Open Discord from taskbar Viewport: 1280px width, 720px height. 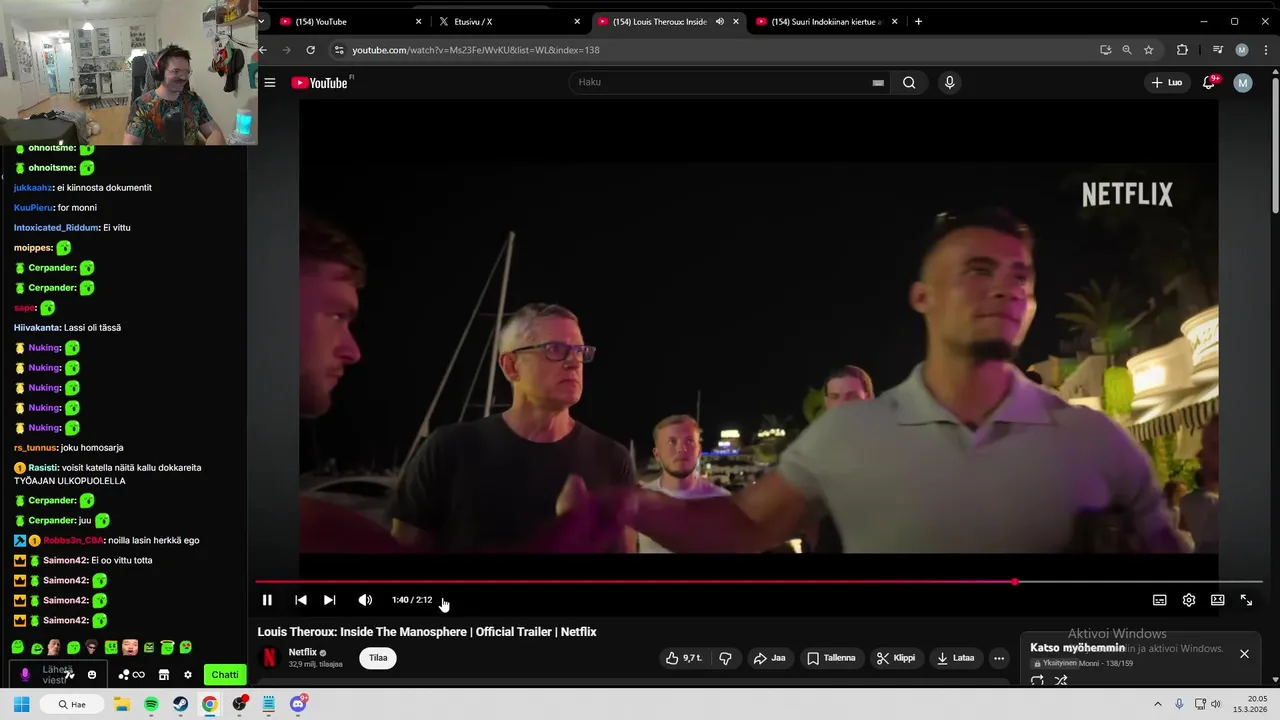click(x=298, y=704)
